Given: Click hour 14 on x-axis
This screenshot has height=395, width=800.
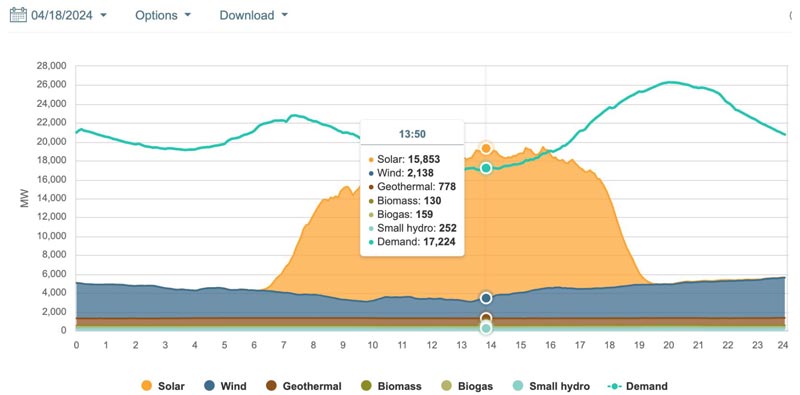Looking at the screenshot, I should (x=491, y=345).
